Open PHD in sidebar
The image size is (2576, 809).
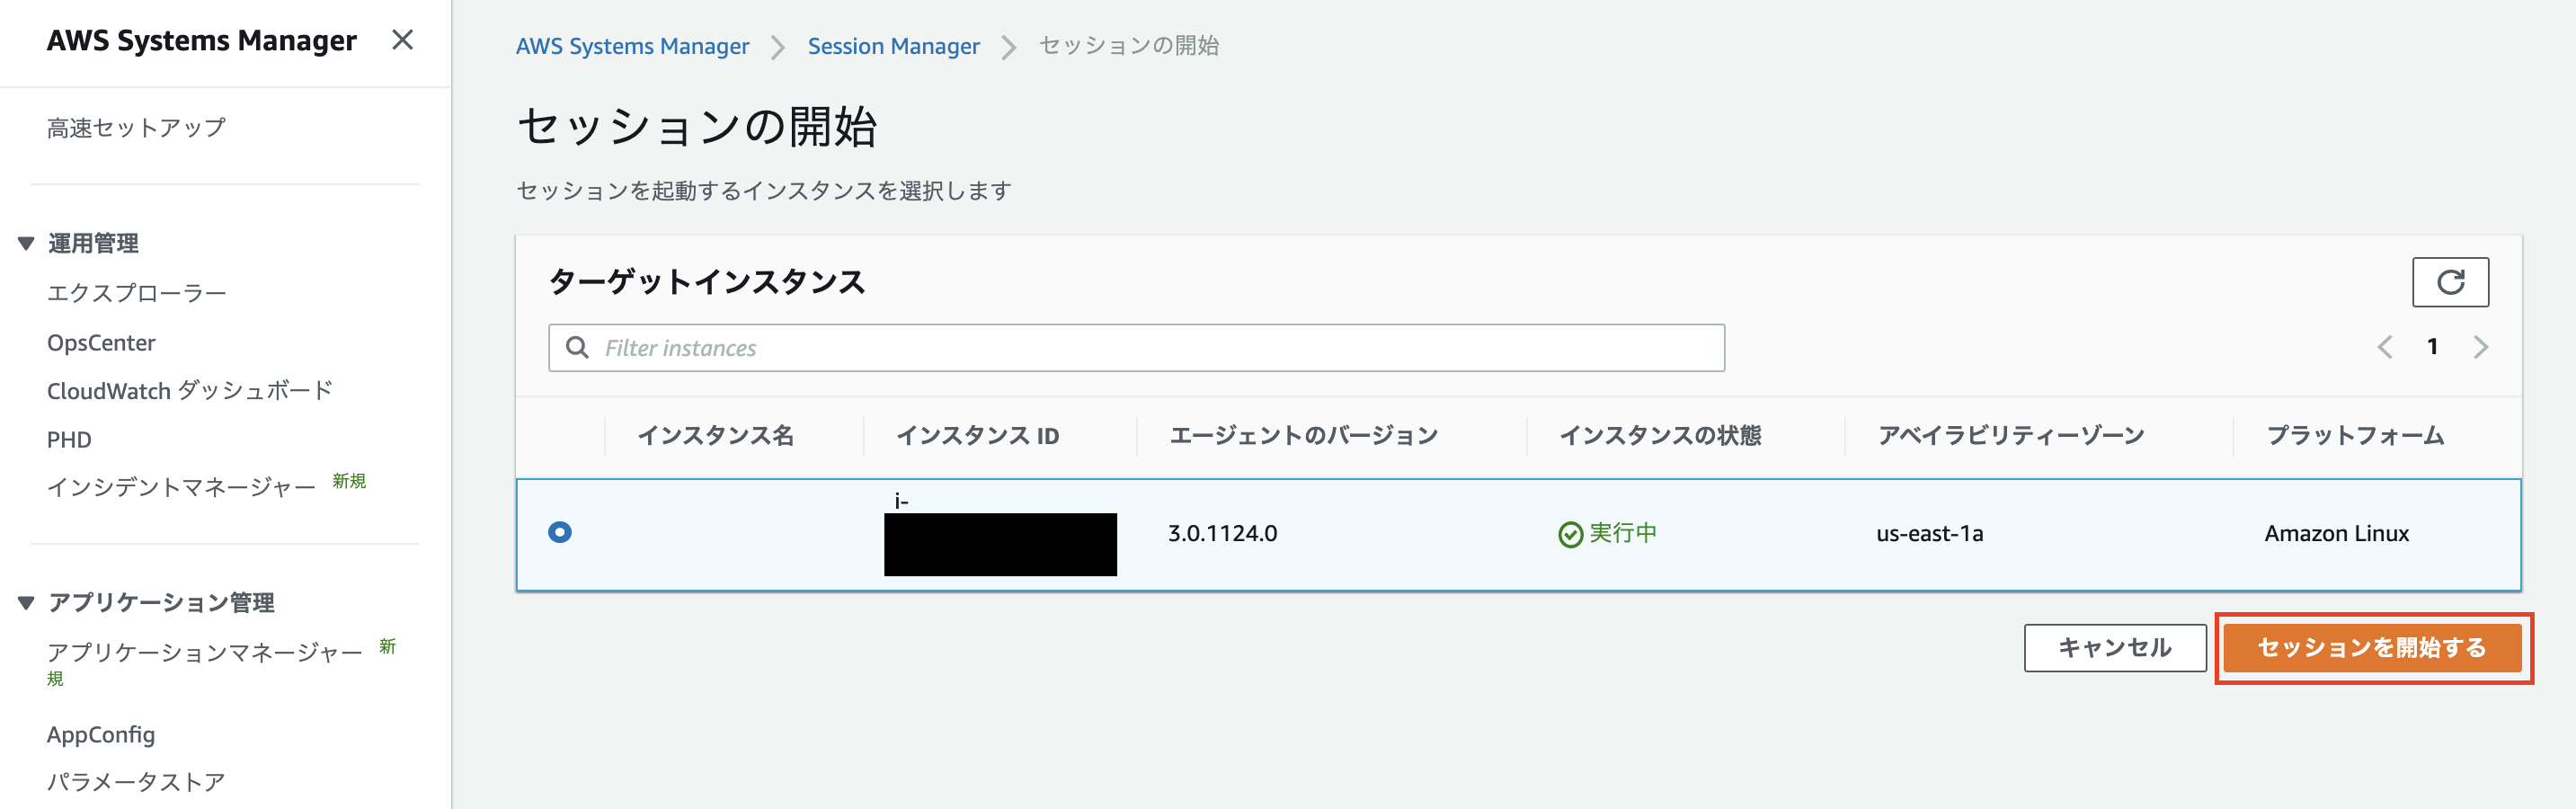pos(69,440)
